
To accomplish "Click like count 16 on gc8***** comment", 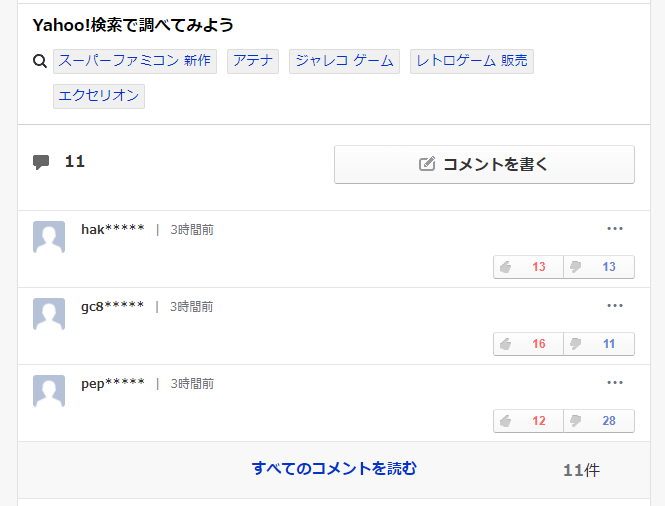I will tap(539, 344).
